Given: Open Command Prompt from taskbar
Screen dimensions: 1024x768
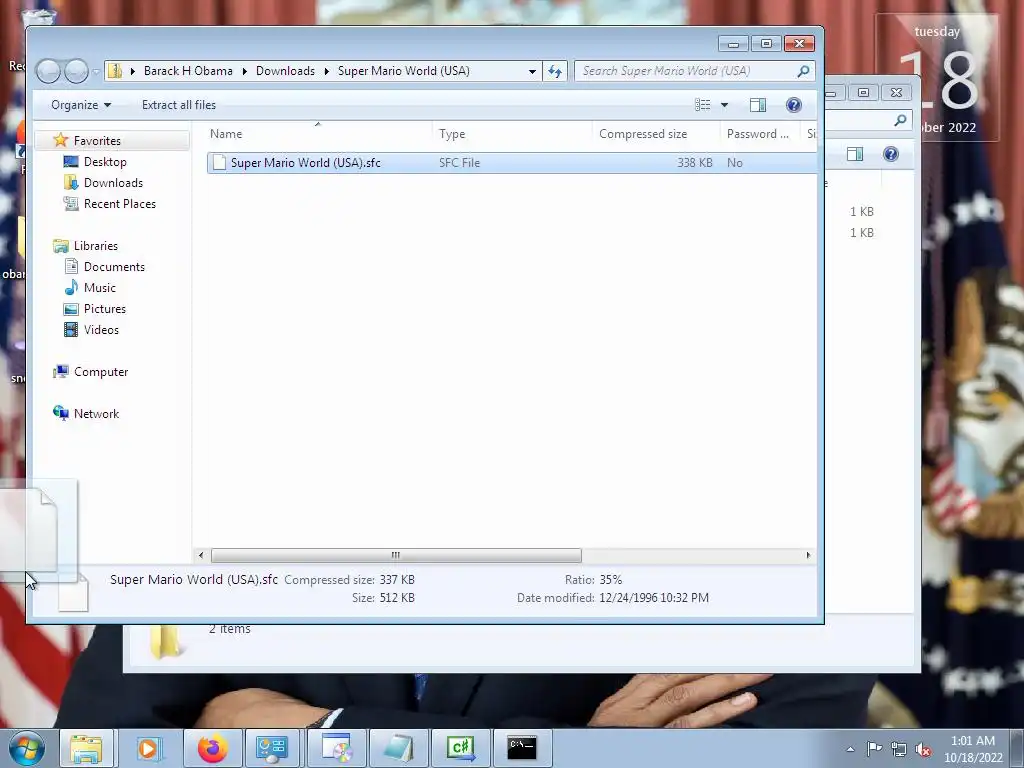Looking at the screenshot, I should click(x=522, y=748).
